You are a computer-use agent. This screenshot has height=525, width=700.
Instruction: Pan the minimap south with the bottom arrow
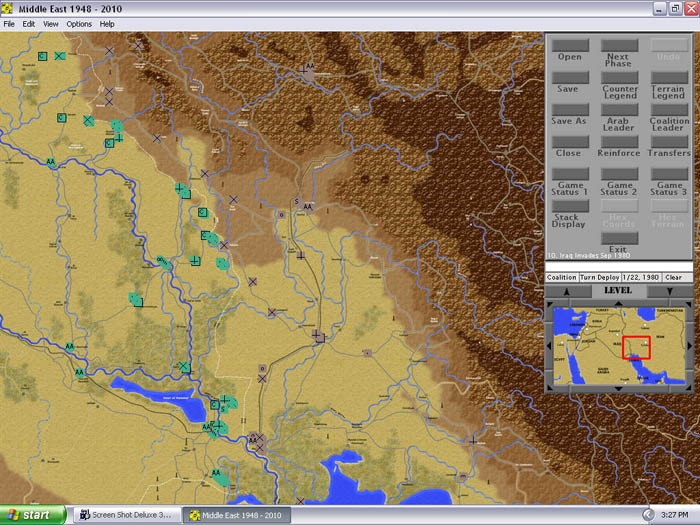618,388
